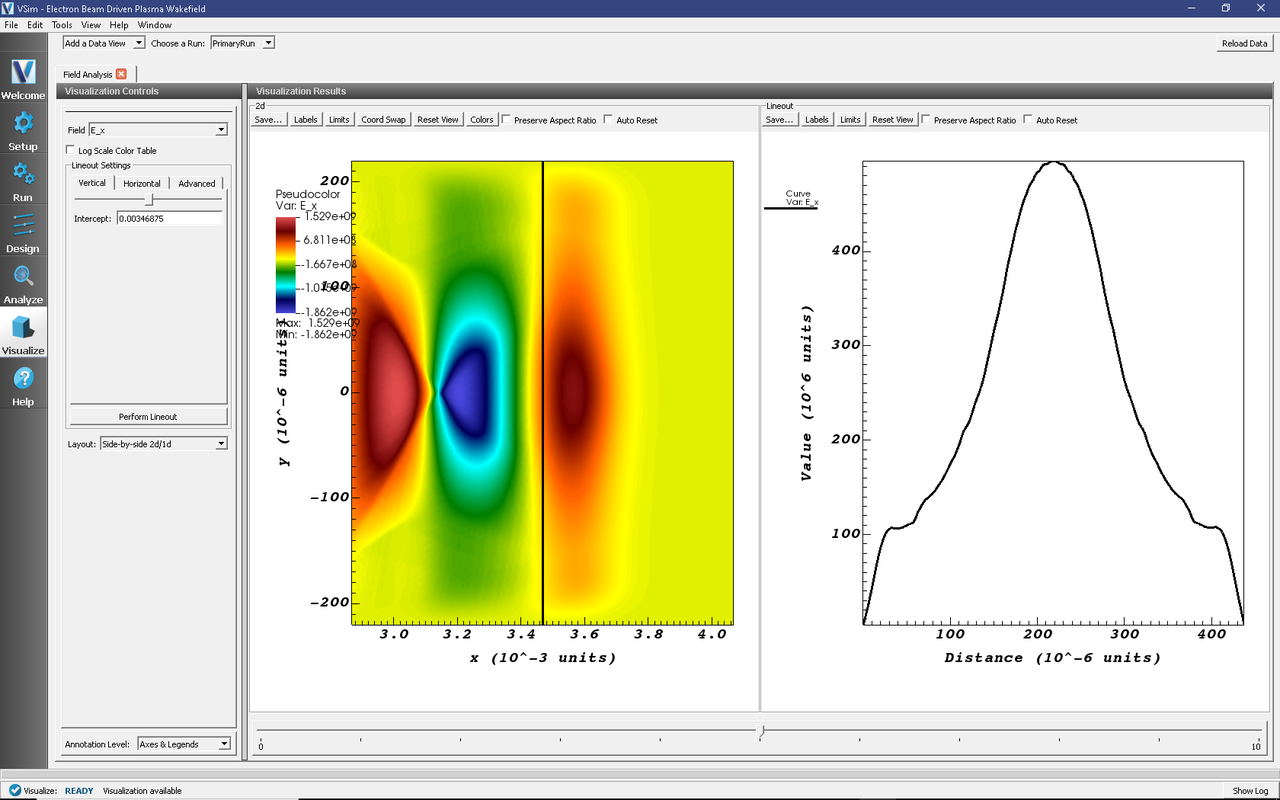Click the lineout intercept slider handle
Screen dimensions: 1280x800
151,200
